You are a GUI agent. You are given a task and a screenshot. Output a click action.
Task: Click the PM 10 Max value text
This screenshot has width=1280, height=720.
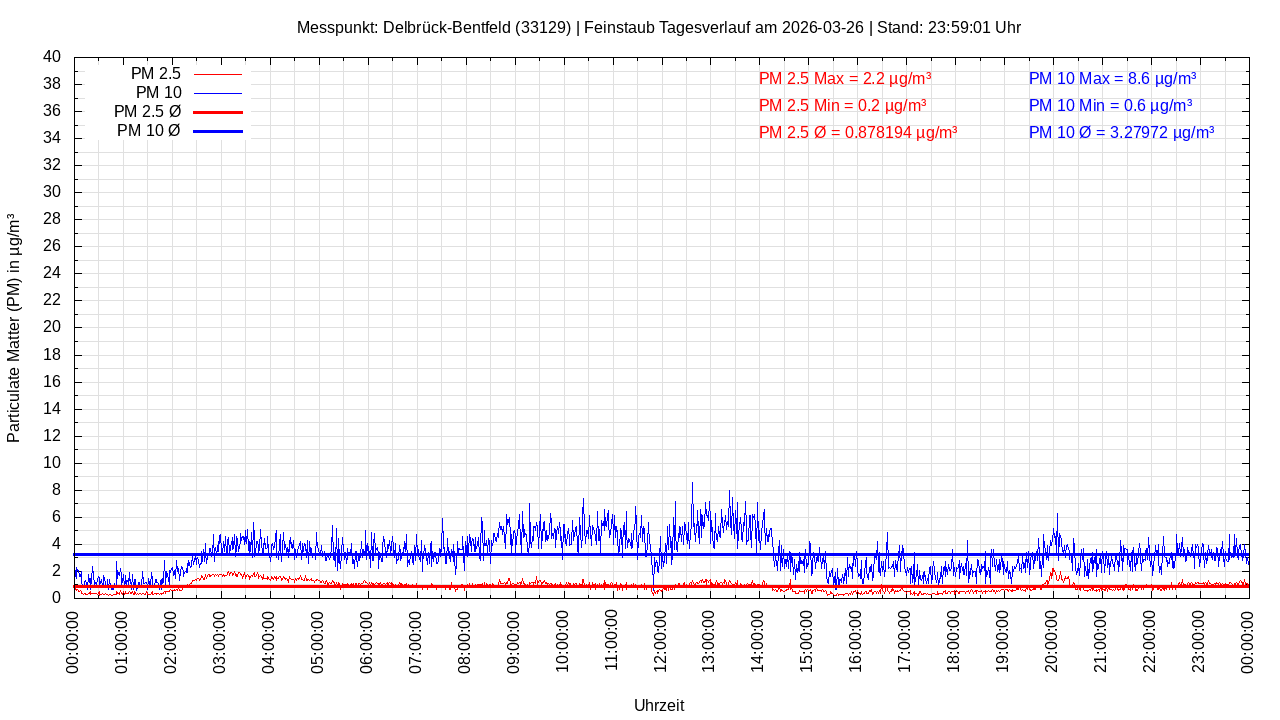1112,78
